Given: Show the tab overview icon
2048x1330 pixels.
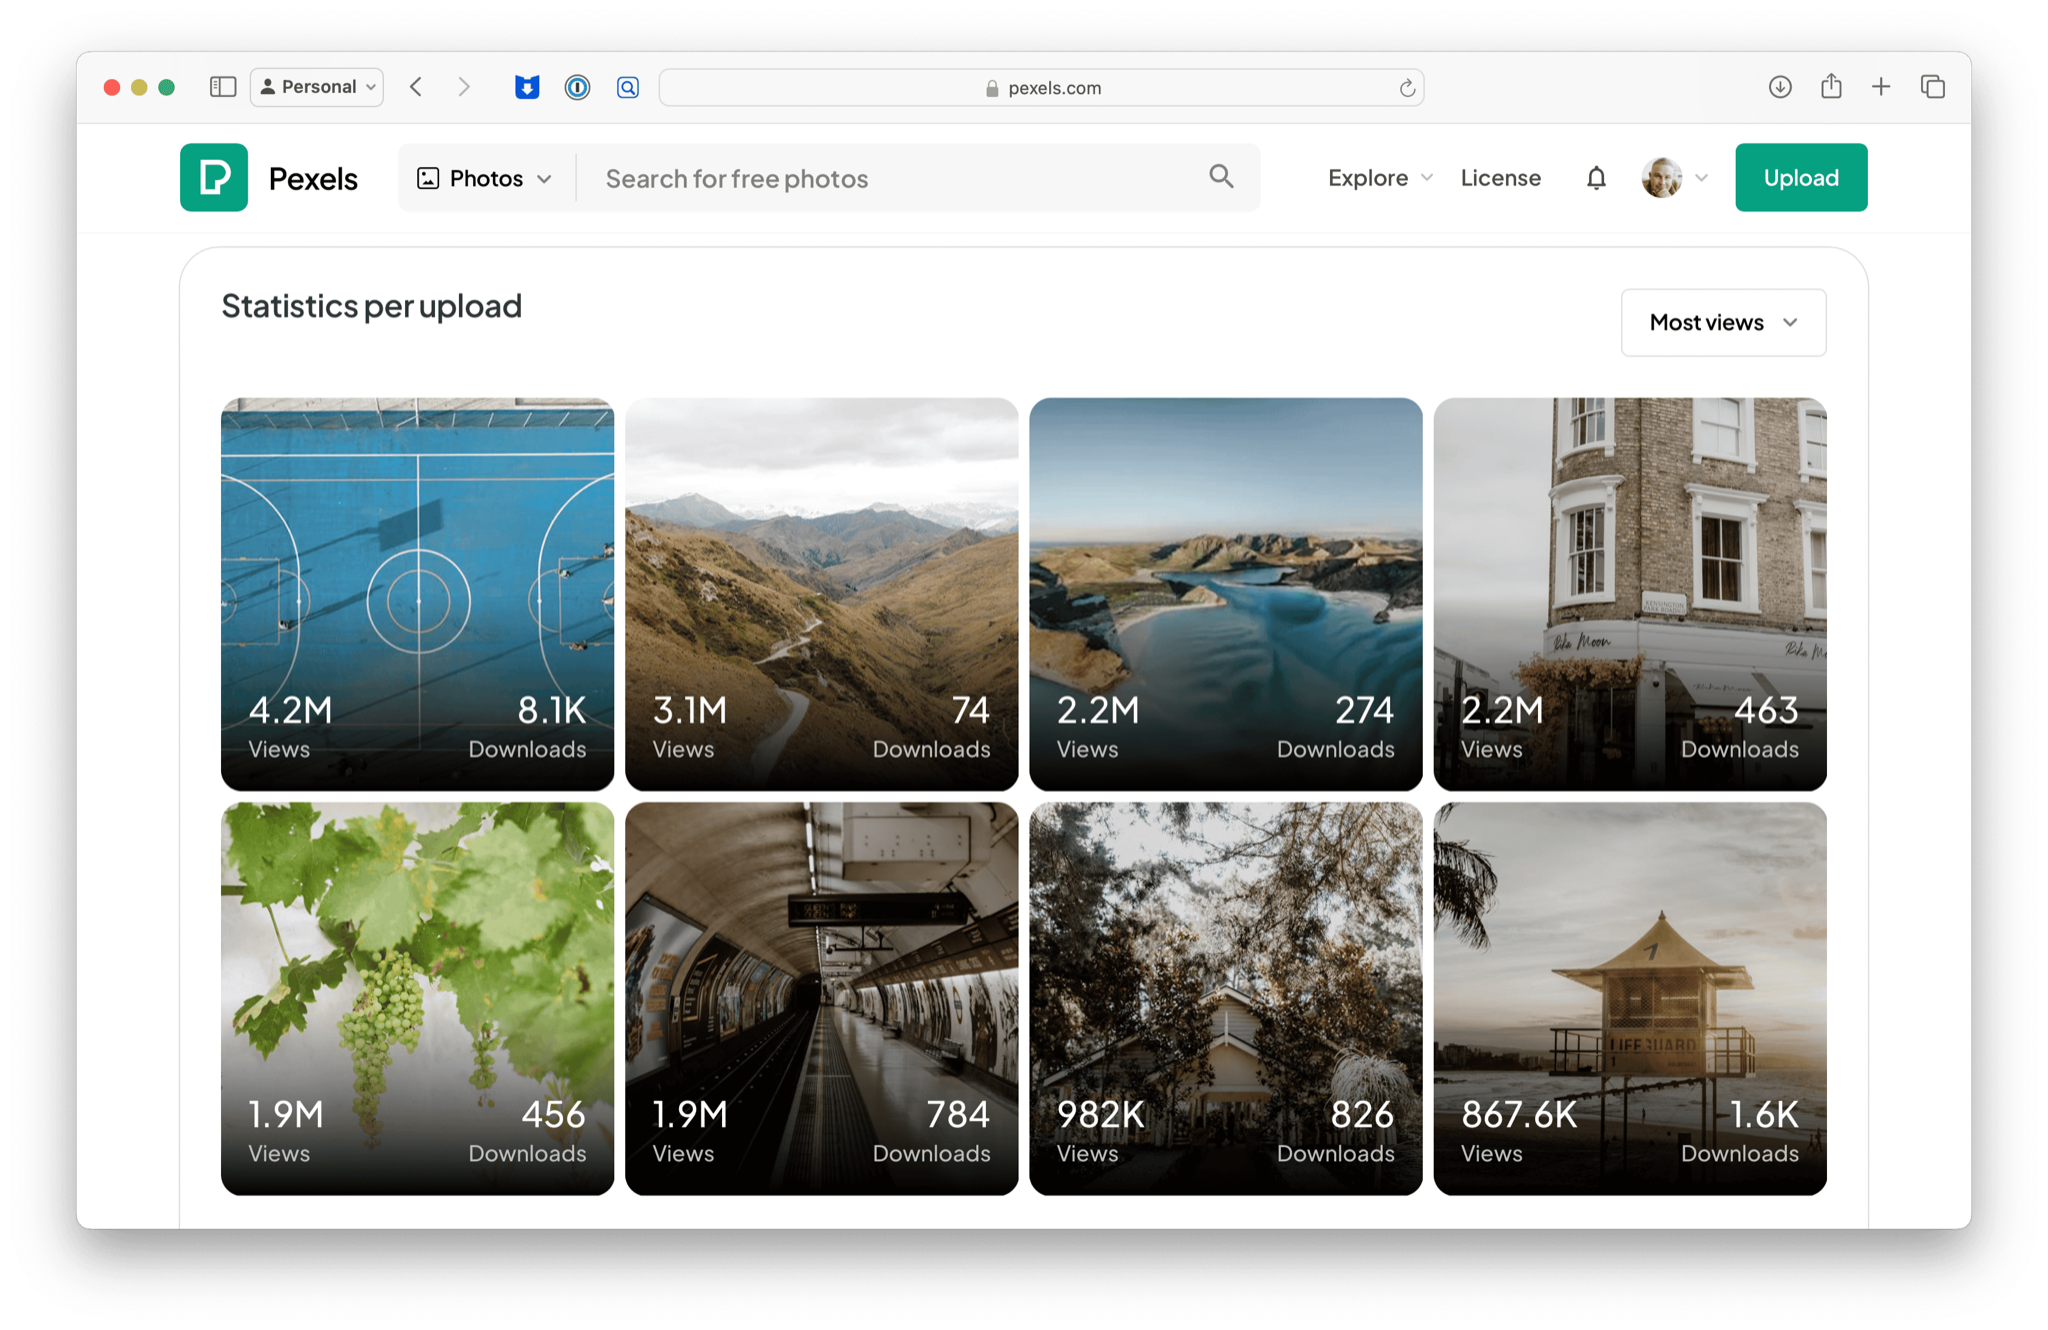Looking at the screenshot, I should coord(1933,87).
